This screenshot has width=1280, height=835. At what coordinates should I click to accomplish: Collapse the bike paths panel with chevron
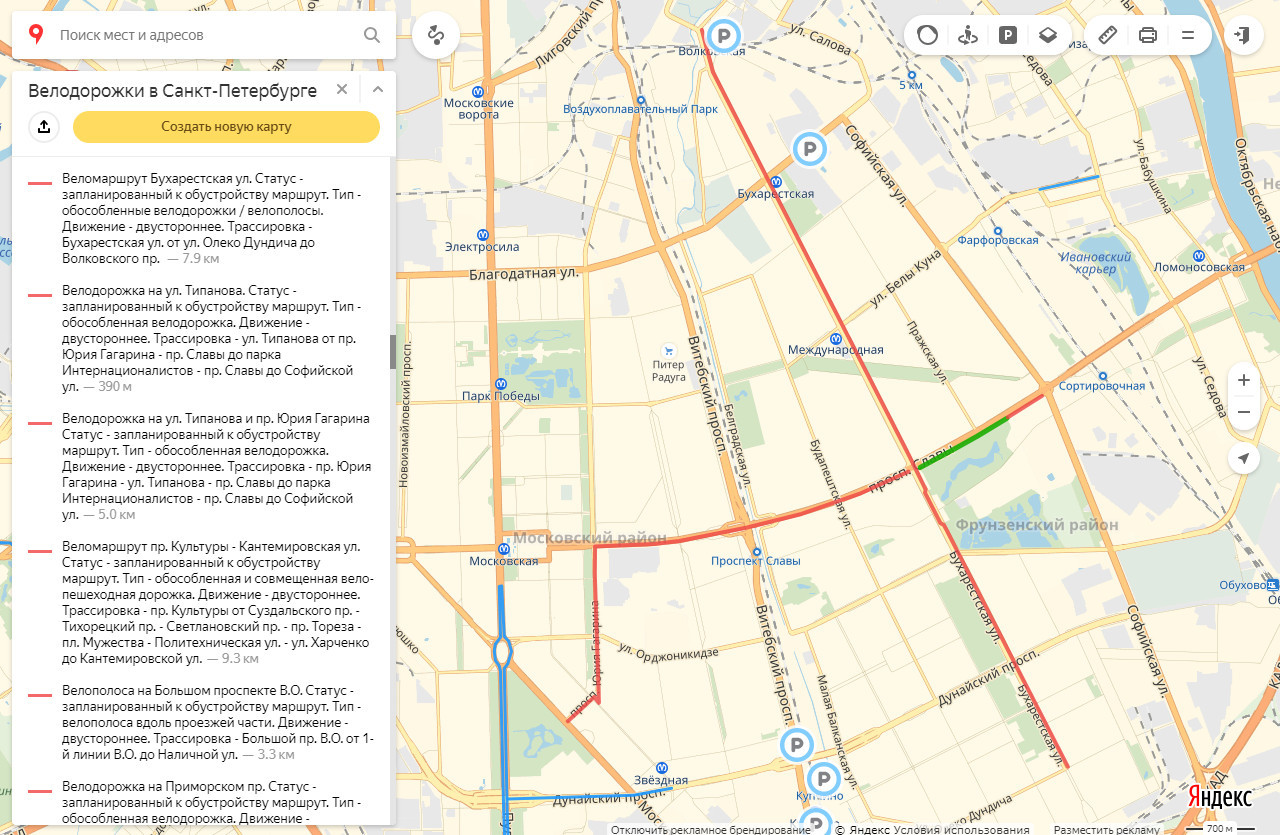[x=378, y=89]
